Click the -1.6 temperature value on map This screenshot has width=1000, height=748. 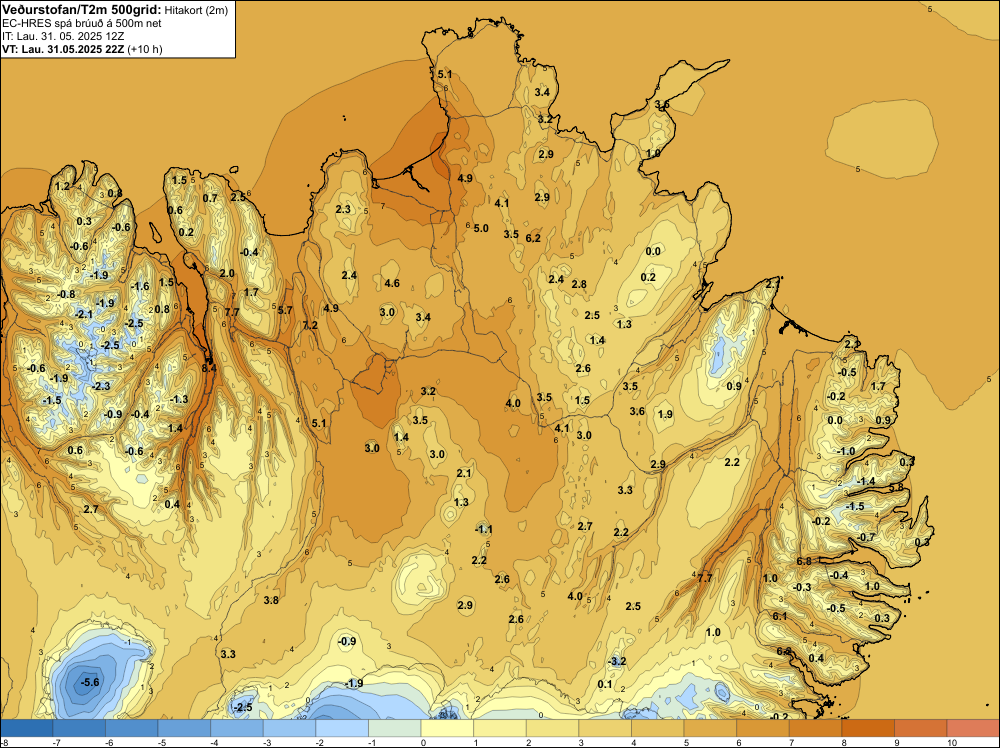pos(140,286)
